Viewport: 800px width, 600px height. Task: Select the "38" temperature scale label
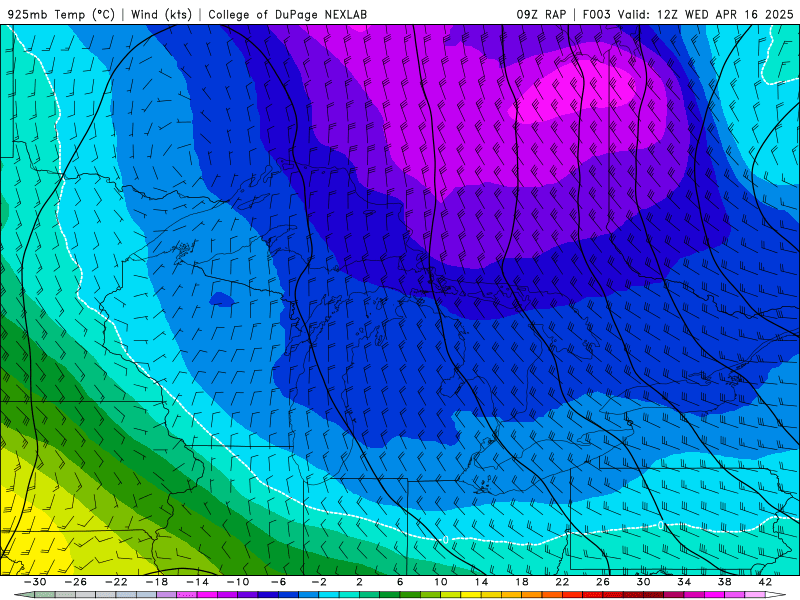[x=724, y=582]
